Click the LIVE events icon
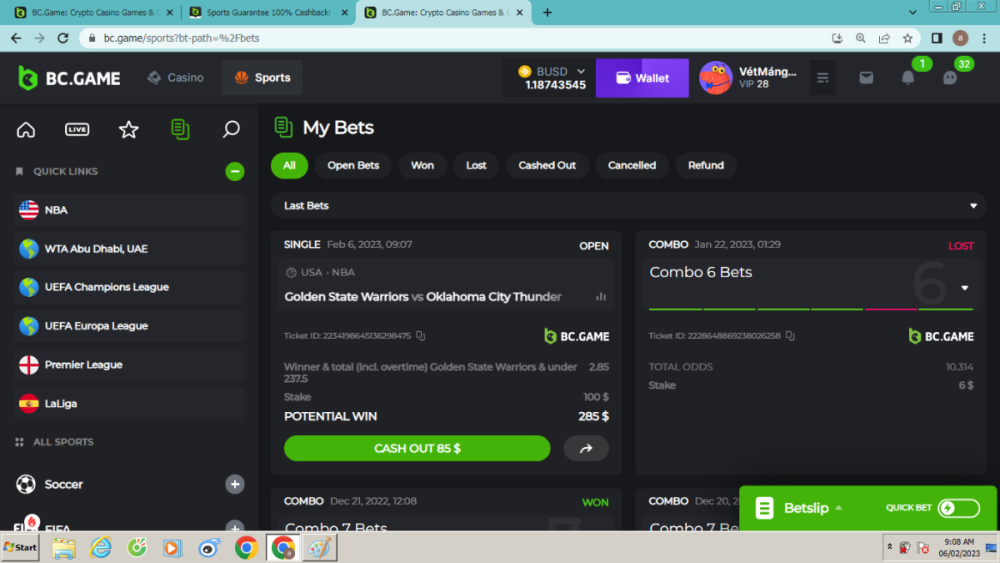The image size is (1000, 563). tap(77, 129)
